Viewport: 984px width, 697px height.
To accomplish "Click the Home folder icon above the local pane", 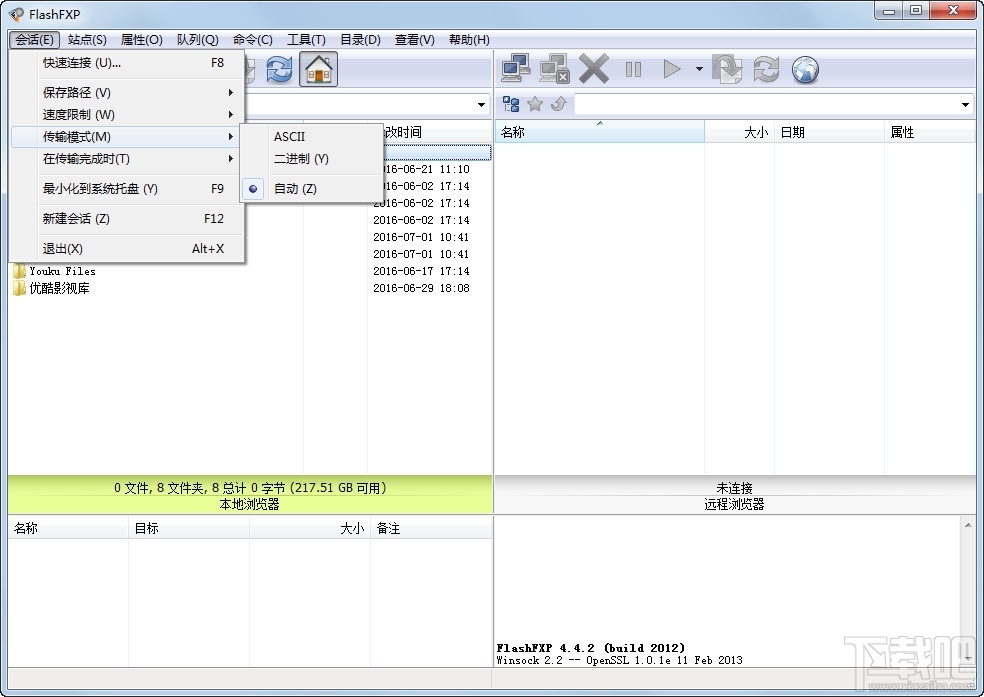I will coord(318,69).
